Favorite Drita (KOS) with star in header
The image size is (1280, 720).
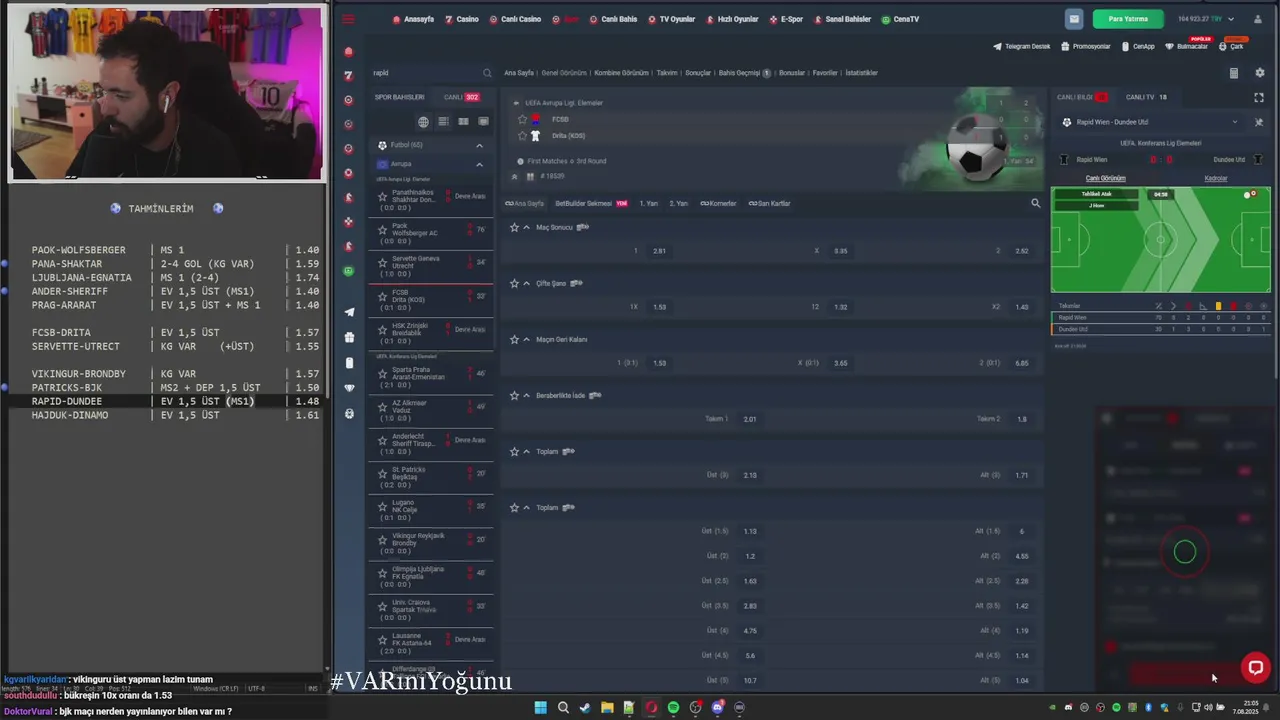pyautogui.click(x=522, y=135)
